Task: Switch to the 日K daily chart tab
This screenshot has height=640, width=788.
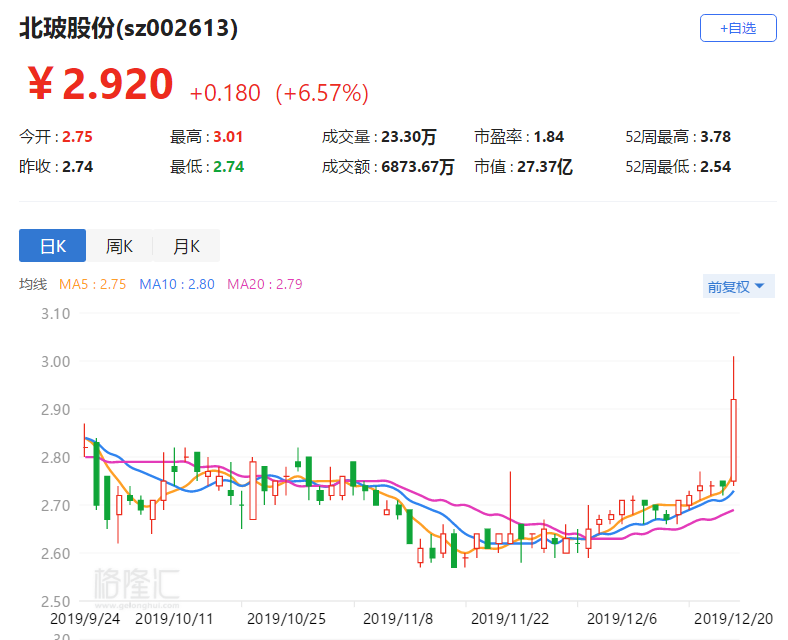Action: (x=52, y=246)
